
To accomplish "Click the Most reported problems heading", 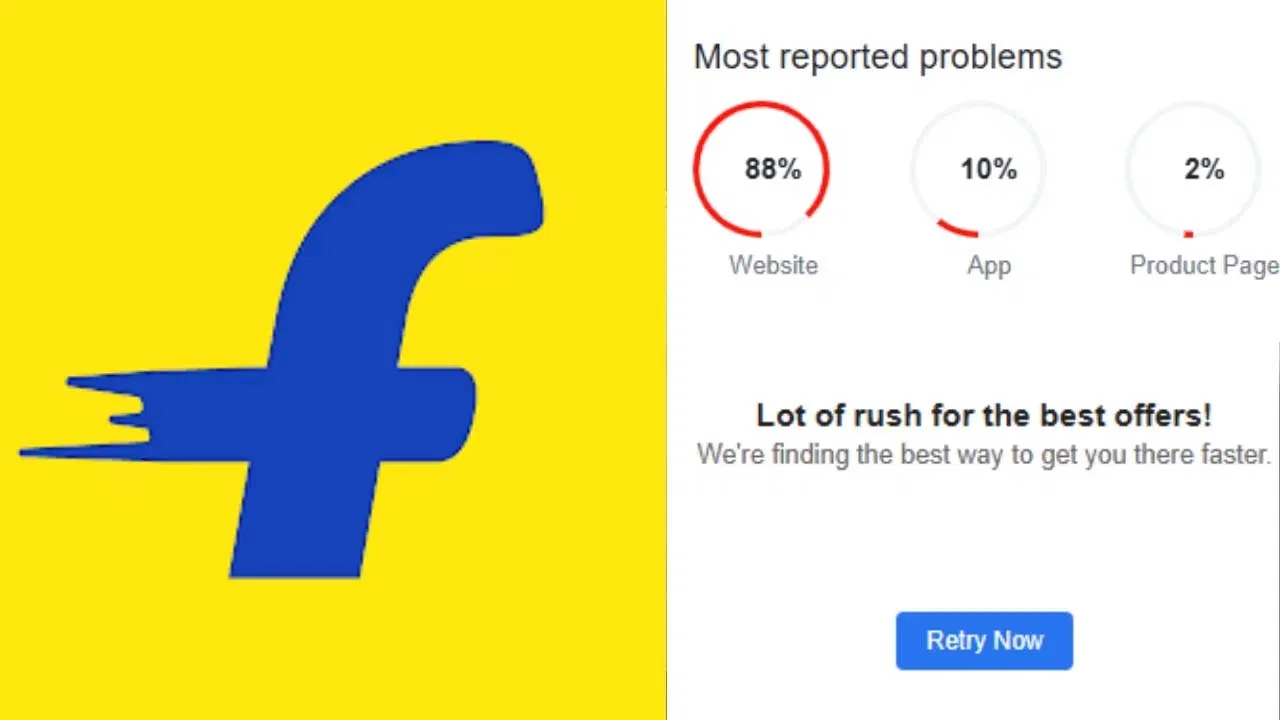I will coord(877,57).
